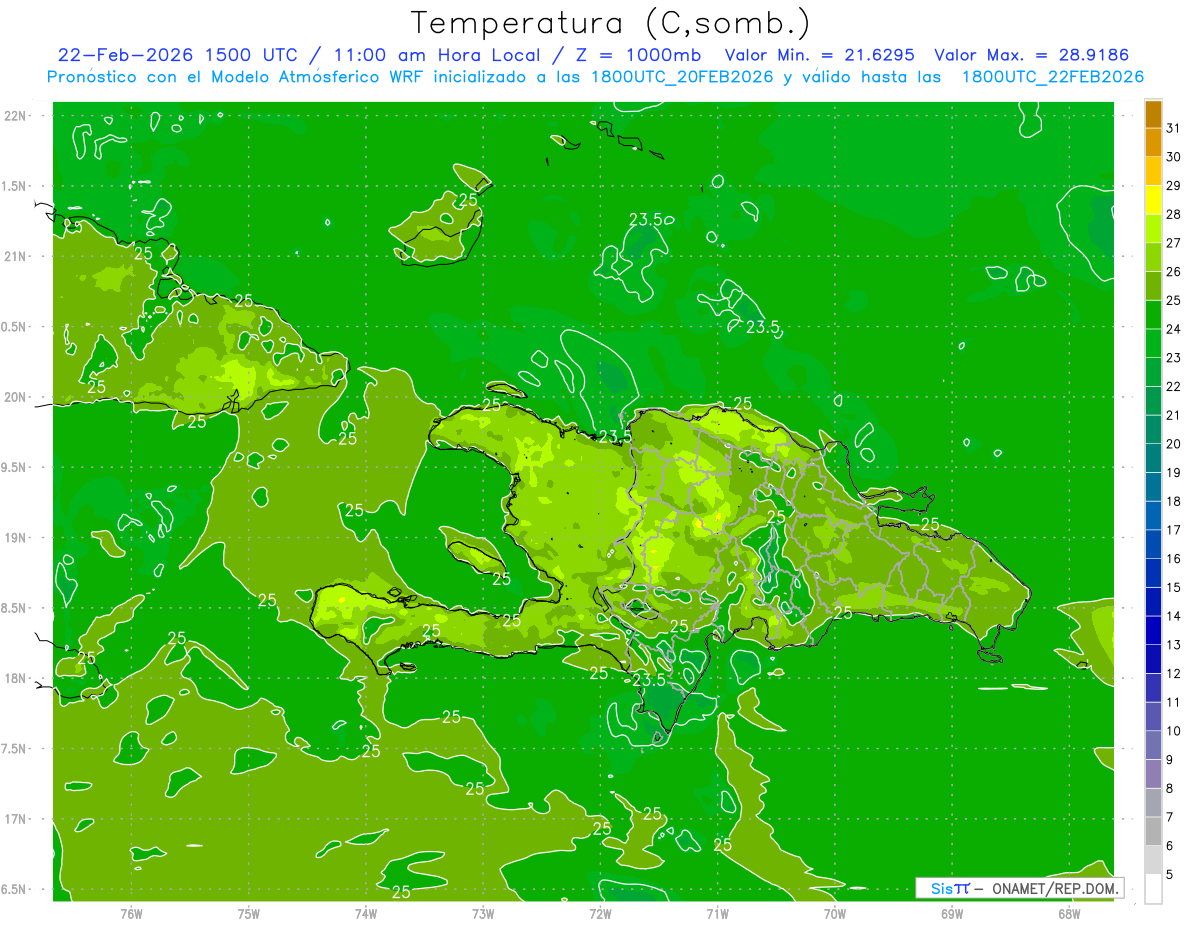The width and height of the screenshot is (1200, 927).
Task: Click the orange swatch between 30 and 31
Action: (x=1153, y=143)
